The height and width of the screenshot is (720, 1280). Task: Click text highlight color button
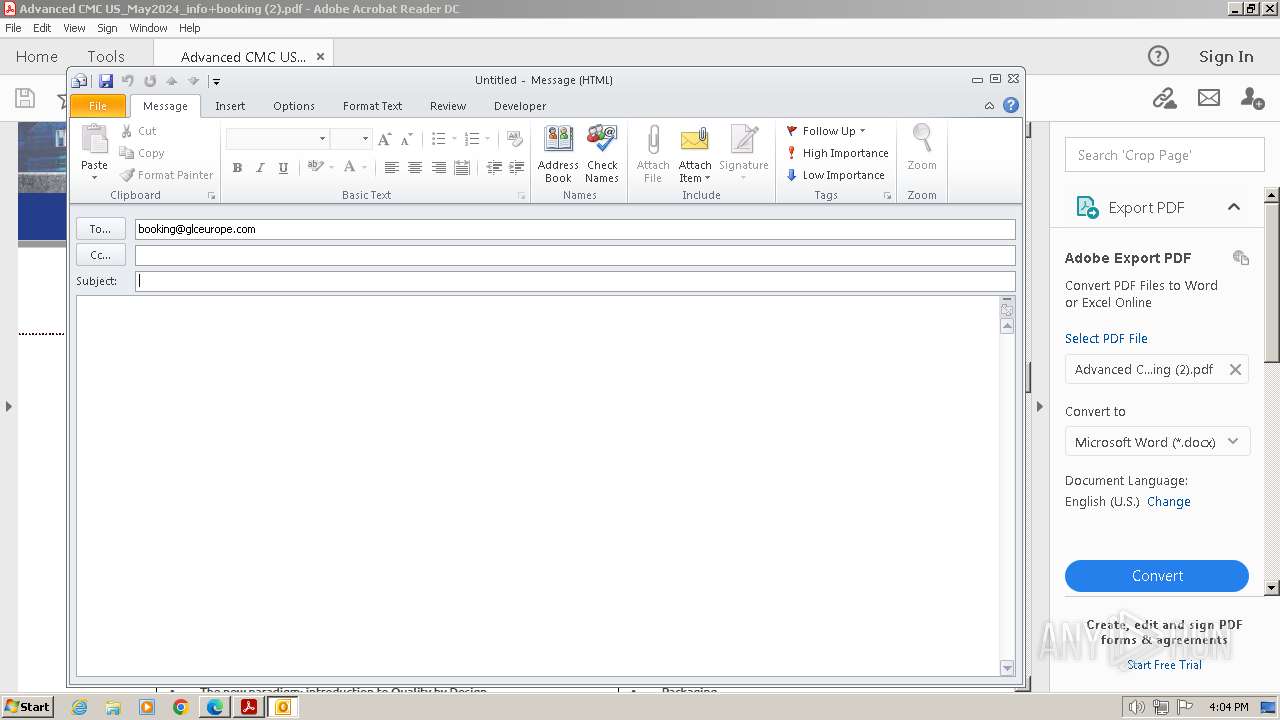click(315, 167)
